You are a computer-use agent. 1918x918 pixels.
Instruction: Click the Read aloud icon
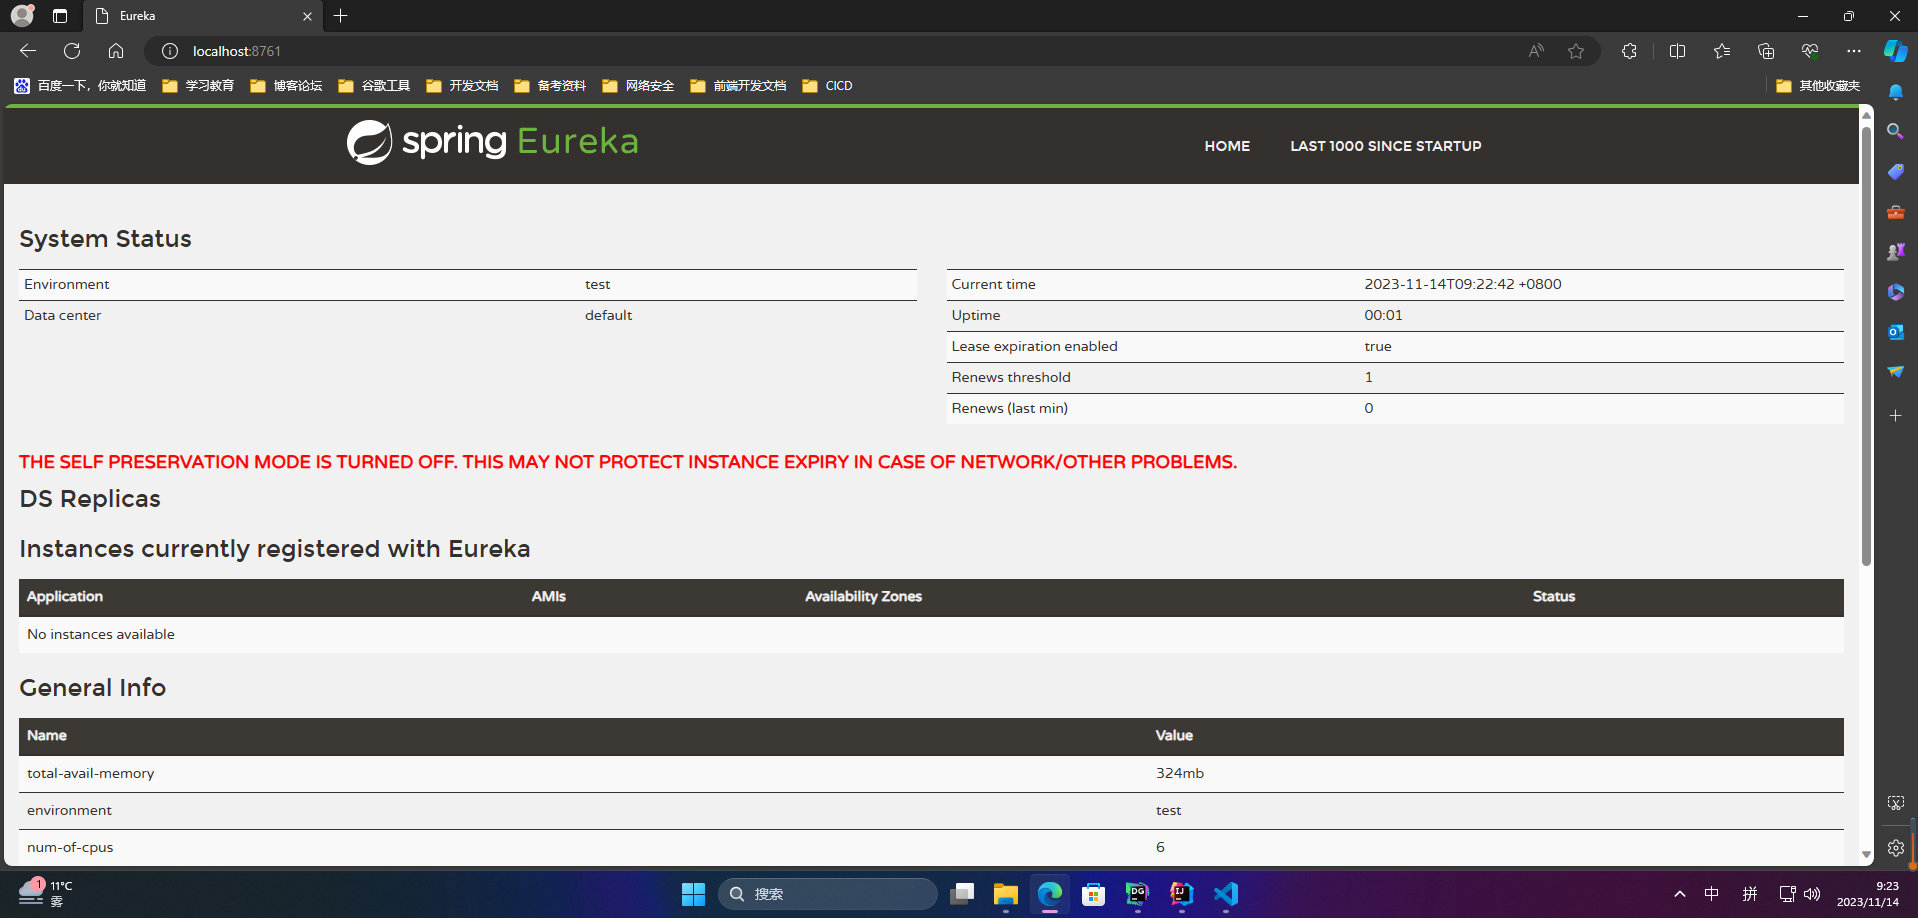pos(1536,51)
